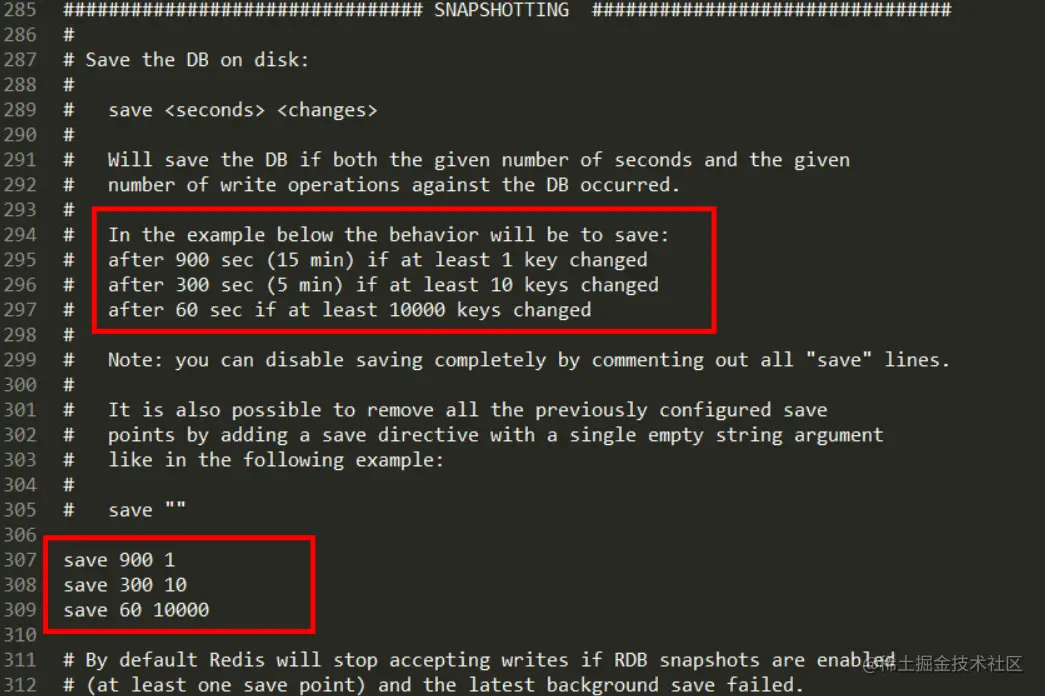
Task: Click the "Will save the DB if both" line
Action: coord(479,160)
